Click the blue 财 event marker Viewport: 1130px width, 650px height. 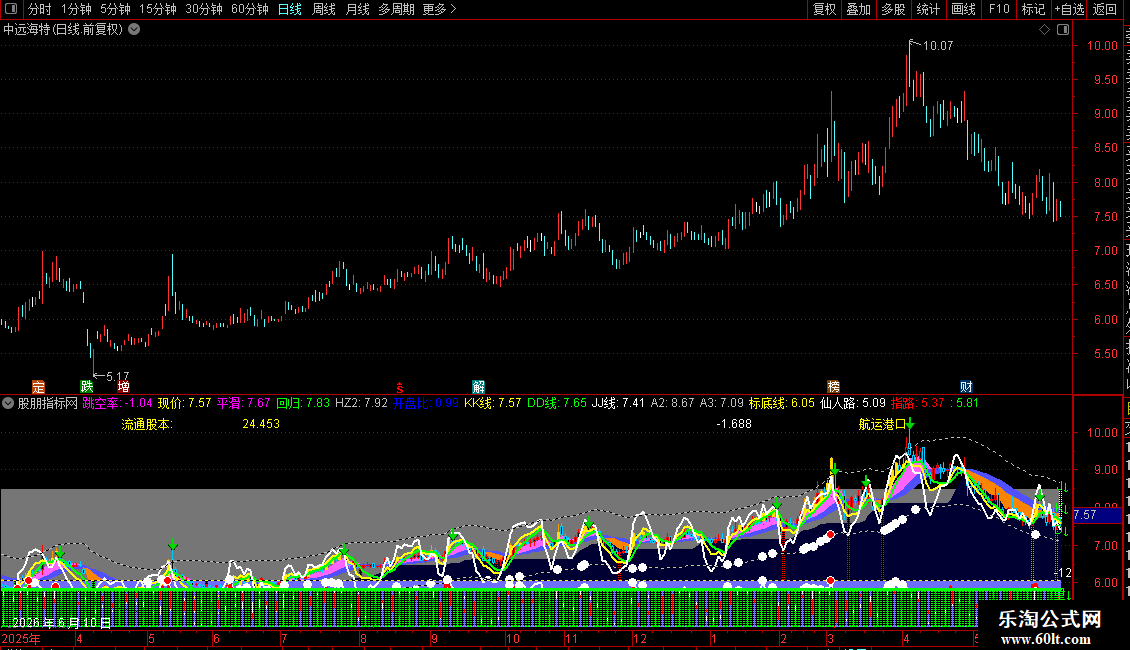pos(966,387)
